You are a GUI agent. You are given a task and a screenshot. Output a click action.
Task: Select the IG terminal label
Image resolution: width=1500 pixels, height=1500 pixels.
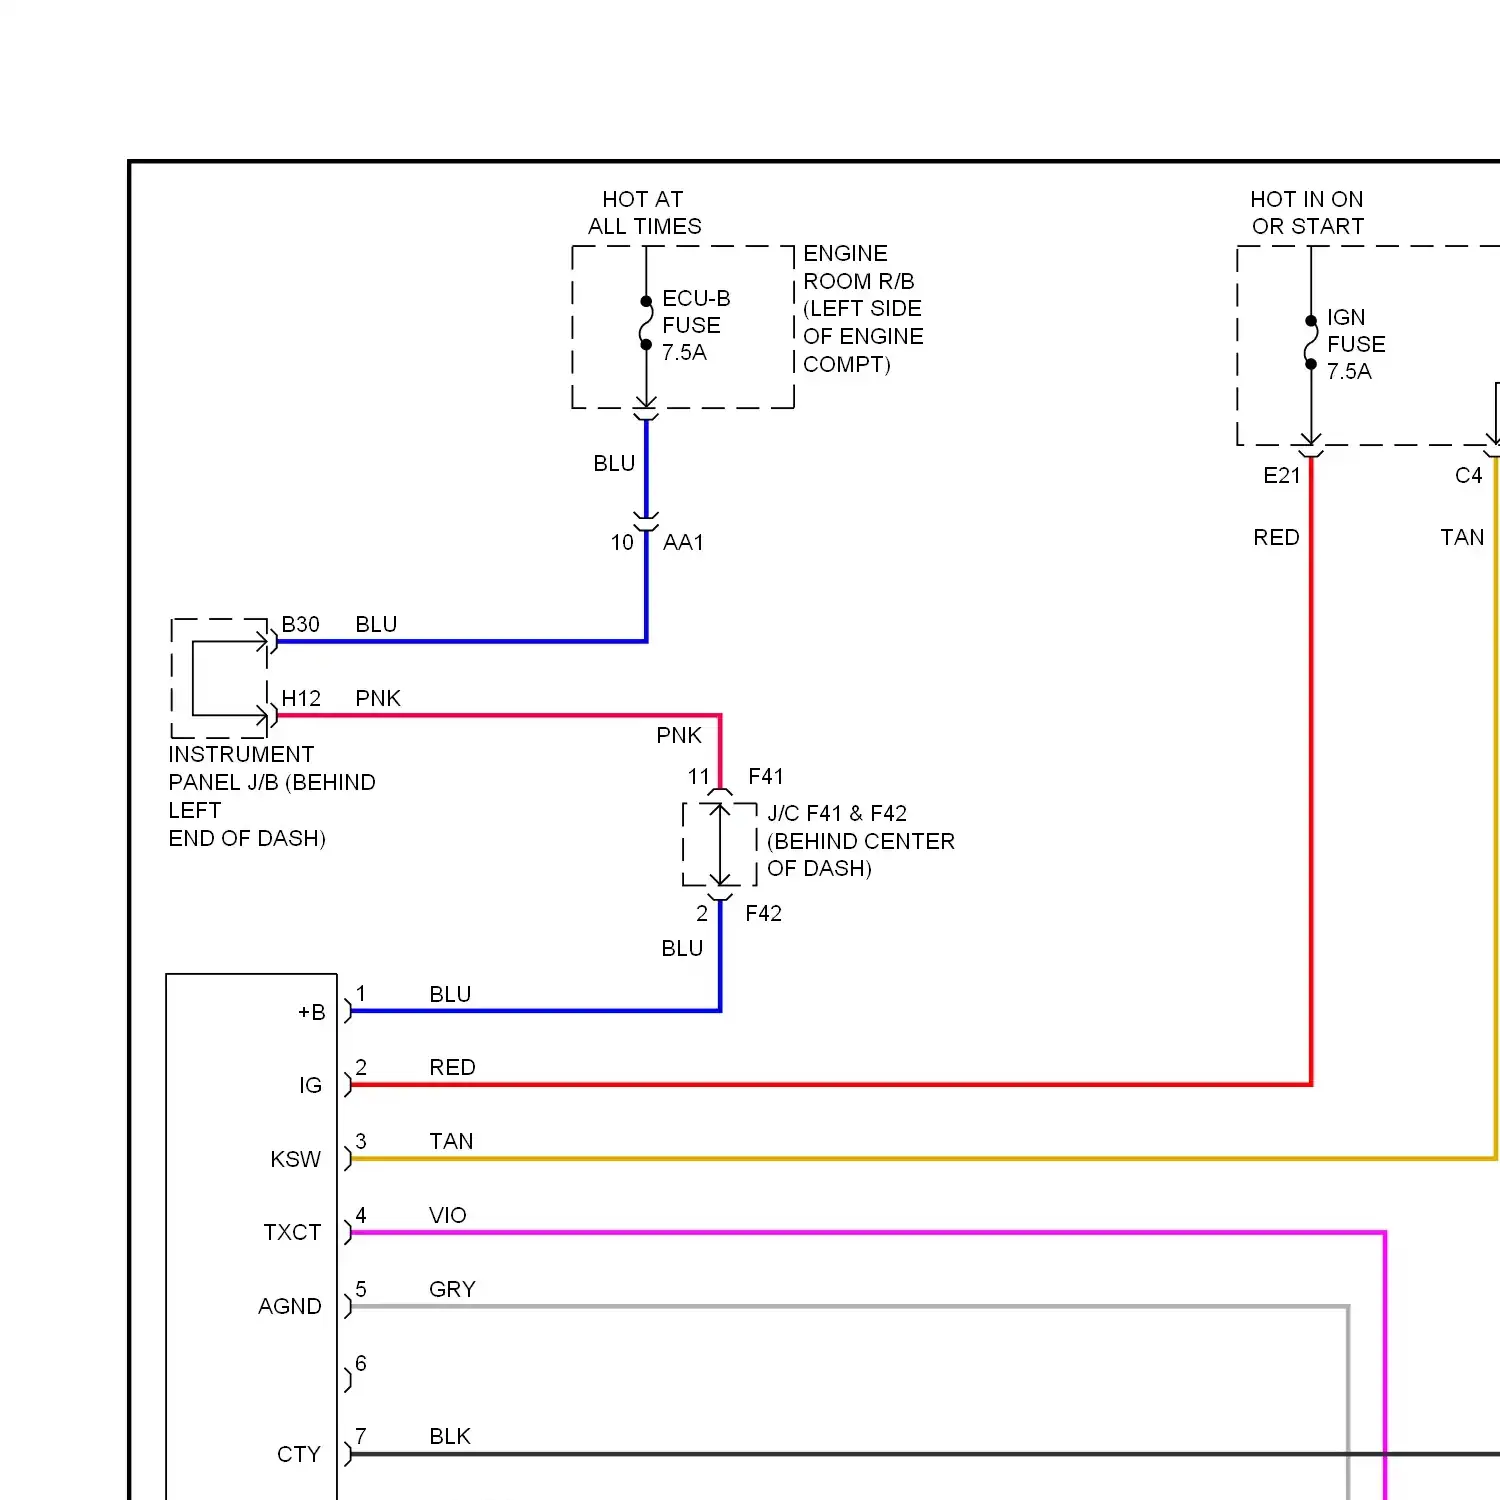click(x=311, y=1086)
